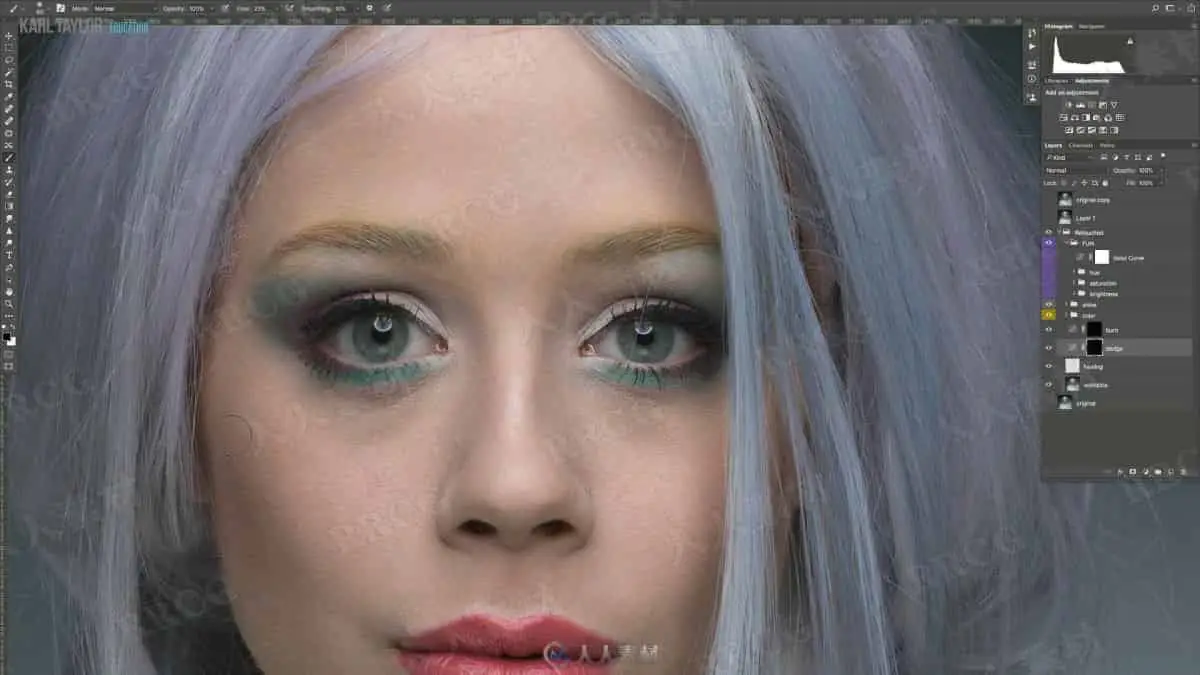Lock all layer attributes
Image resolution: width=1200 pixels, height=675 pixels.
click(1105, 183)
